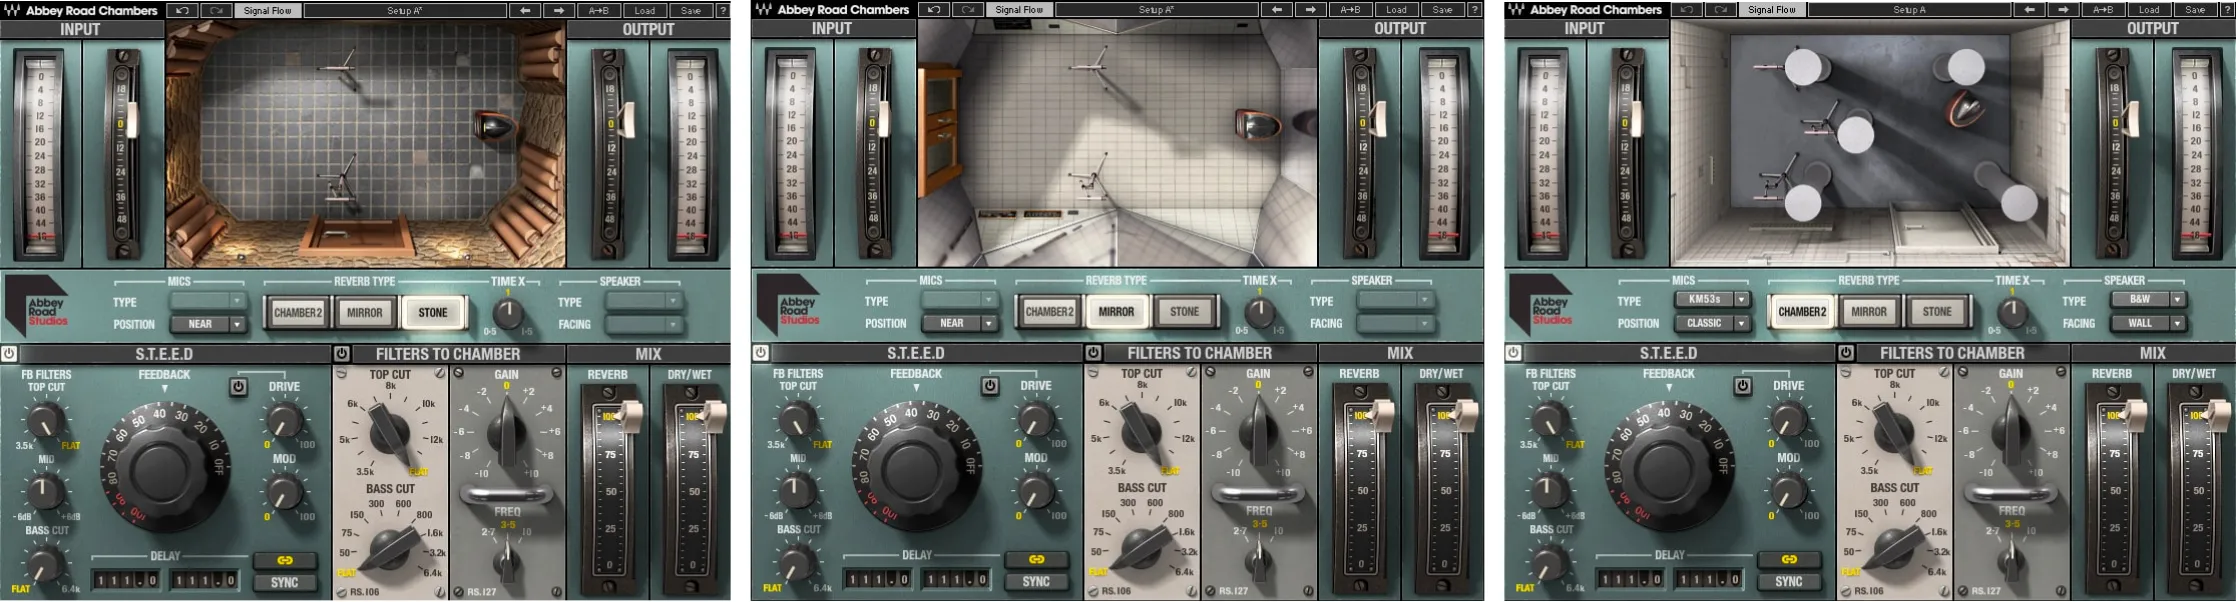Toggle S.T.E.E.D power in the right plugin
This screenshot has height=602, width=2236.
tap(1514, 353)
